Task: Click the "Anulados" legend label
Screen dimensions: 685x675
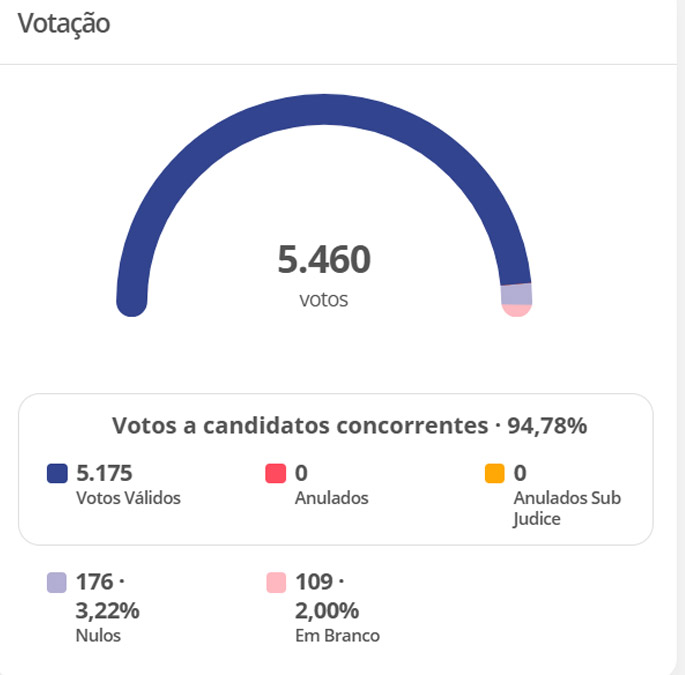Action: coord(332,497)
